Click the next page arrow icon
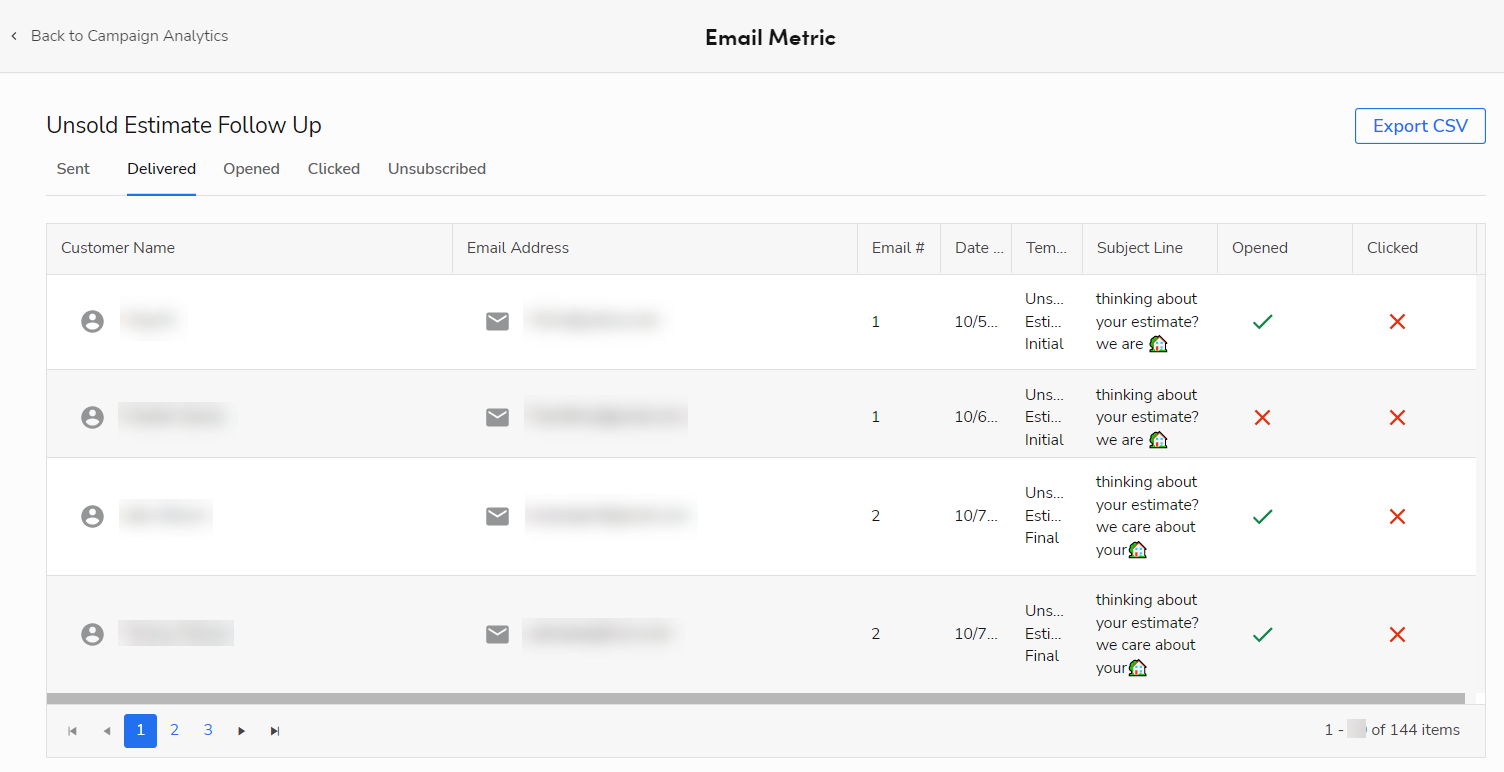The width and height of the screenshot is (1504, 772). [241, 730]
